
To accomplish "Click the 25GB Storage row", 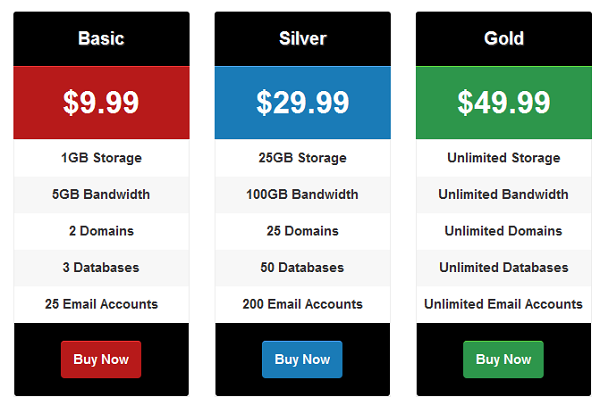I will pyautogui.click(x=303, y=158).
